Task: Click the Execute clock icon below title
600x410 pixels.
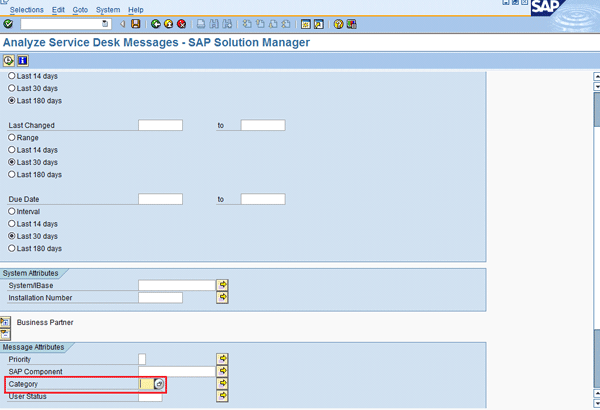Action: pyautogui.click(x=8, y=60)
